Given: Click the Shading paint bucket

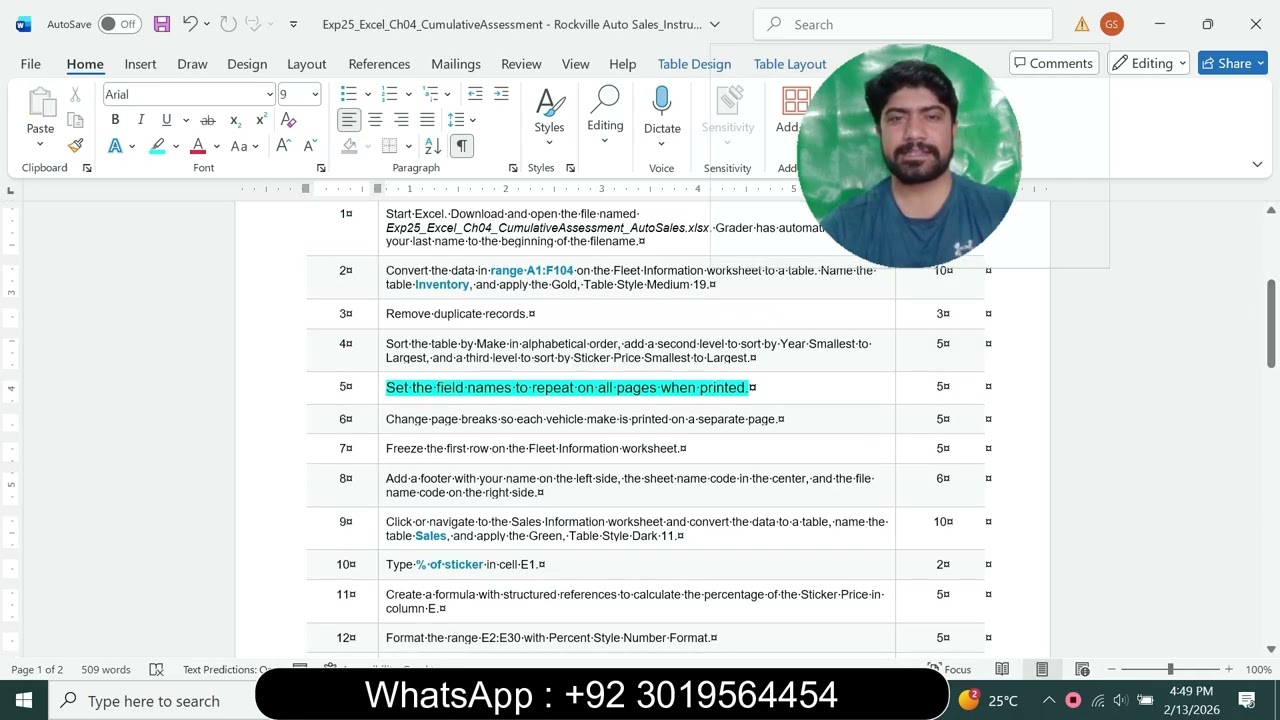Looking at the screenshot, I should pyautogui.click(x=349, y=146).
